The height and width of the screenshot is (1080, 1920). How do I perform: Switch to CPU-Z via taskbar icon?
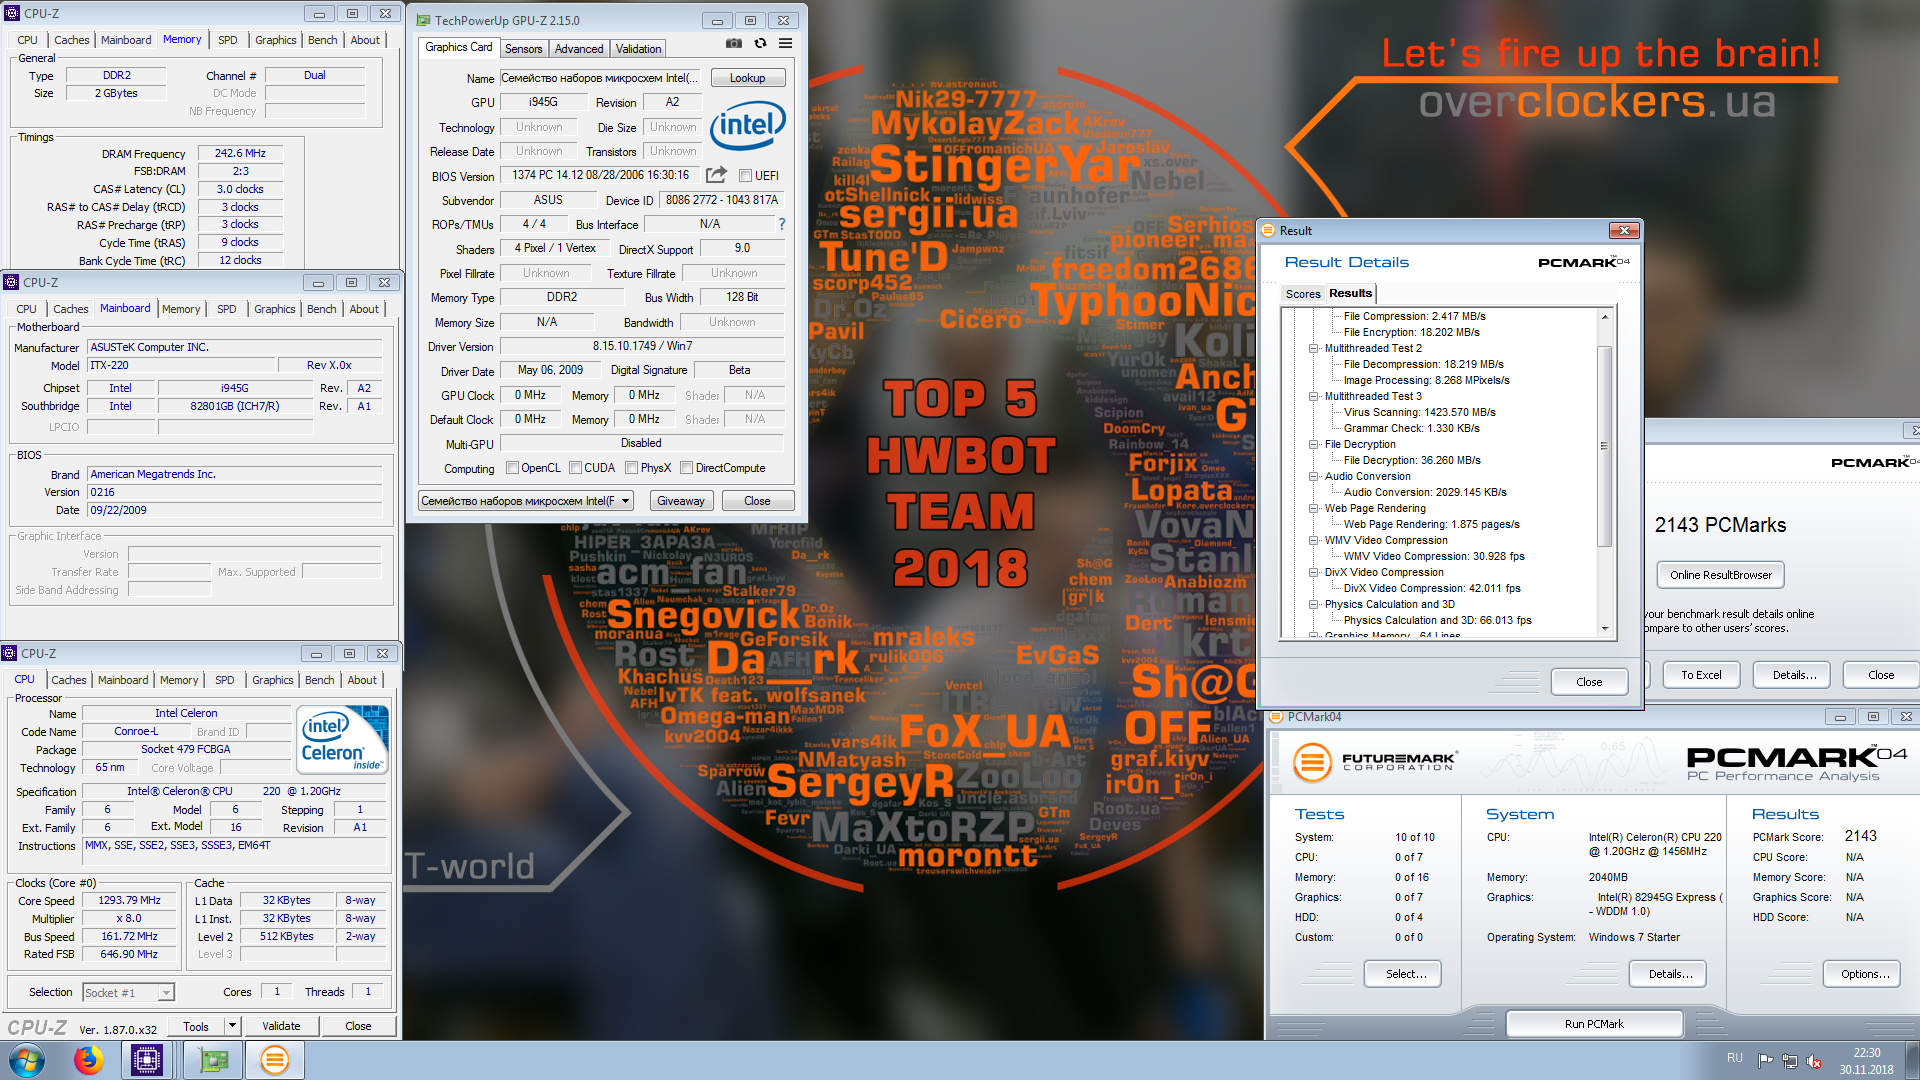(147, 1060)
